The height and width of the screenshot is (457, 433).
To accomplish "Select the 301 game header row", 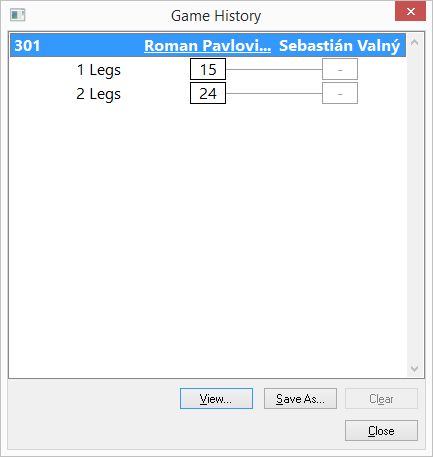I will 208,45.
